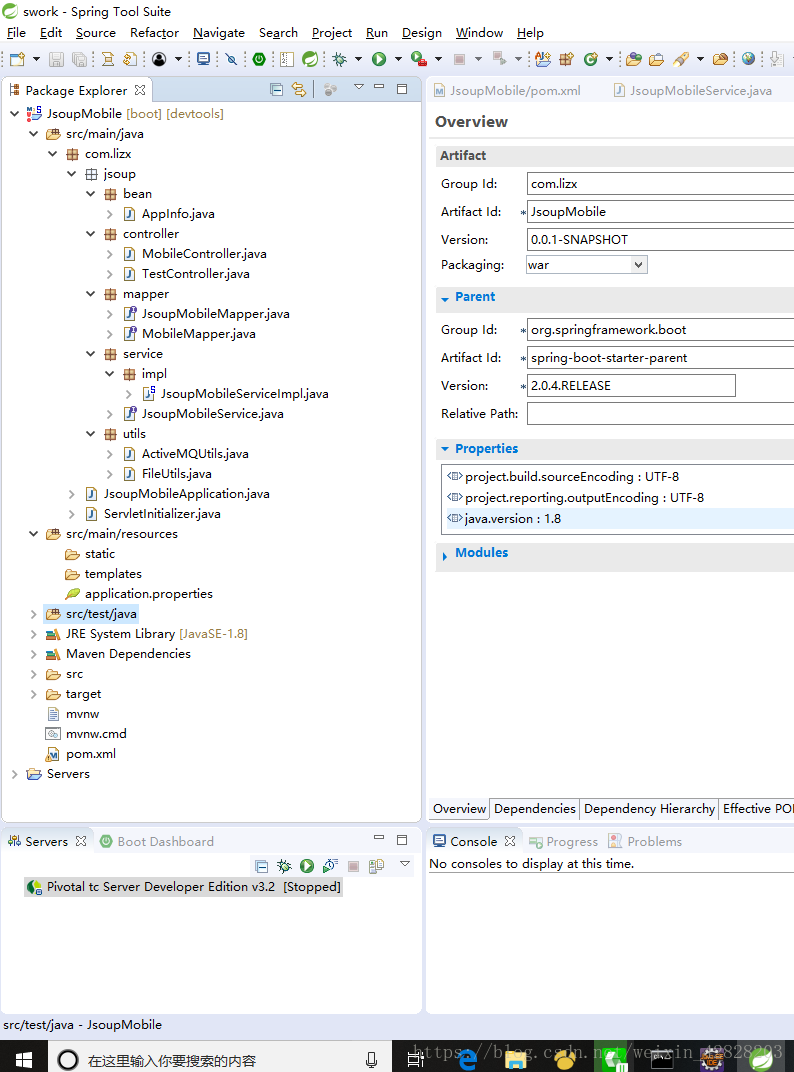Click the Artifact Version field
794x1072 pixels.
point(661,240)
